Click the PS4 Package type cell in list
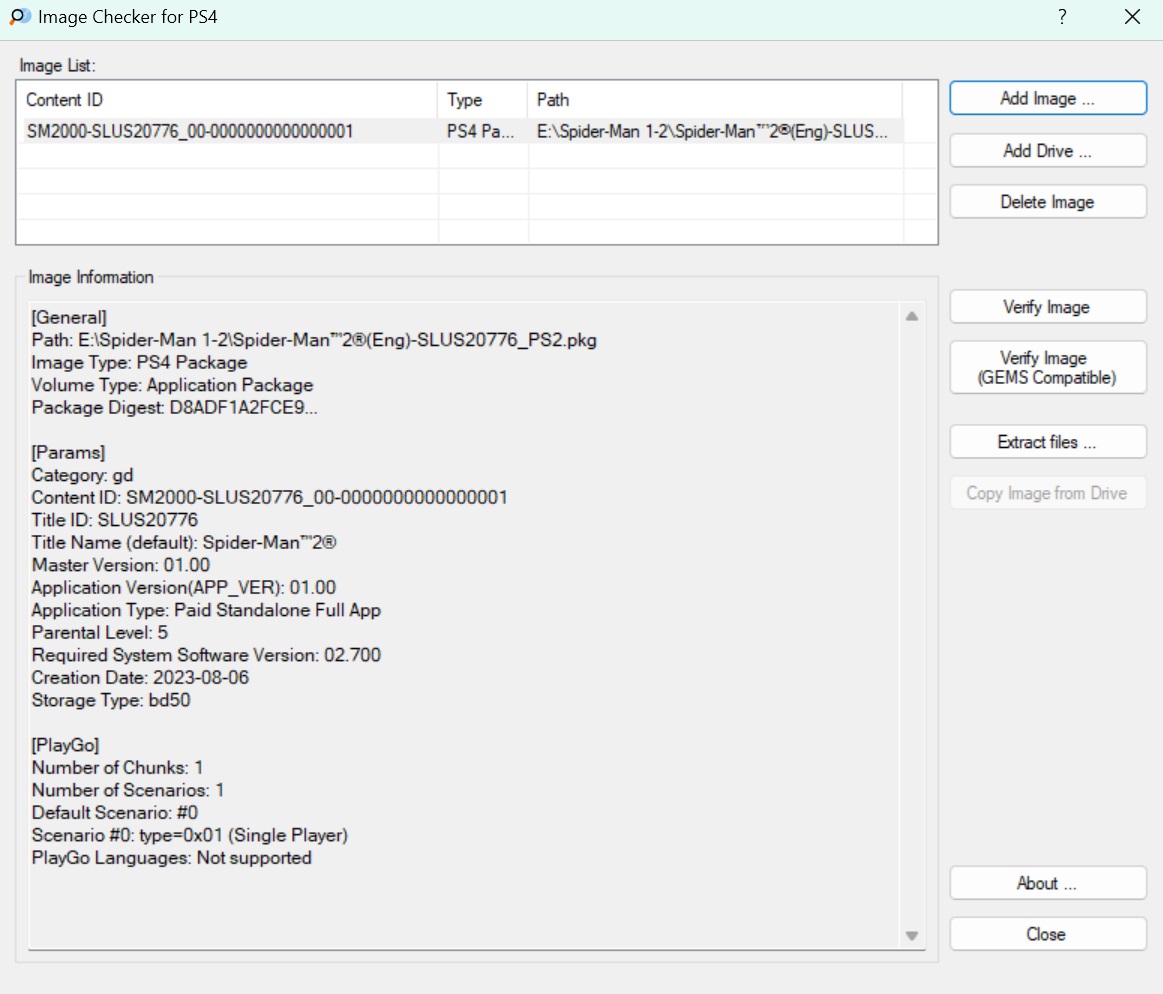The image size is (1163, 994). [x=481, y=131]
